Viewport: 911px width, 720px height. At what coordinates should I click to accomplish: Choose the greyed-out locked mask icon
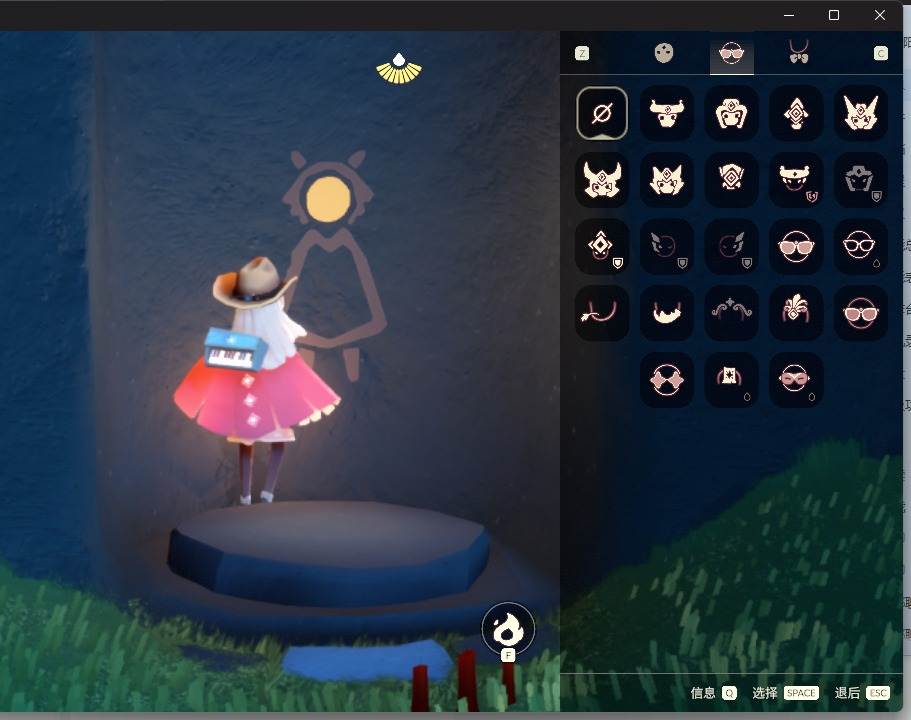coord(861,180)
